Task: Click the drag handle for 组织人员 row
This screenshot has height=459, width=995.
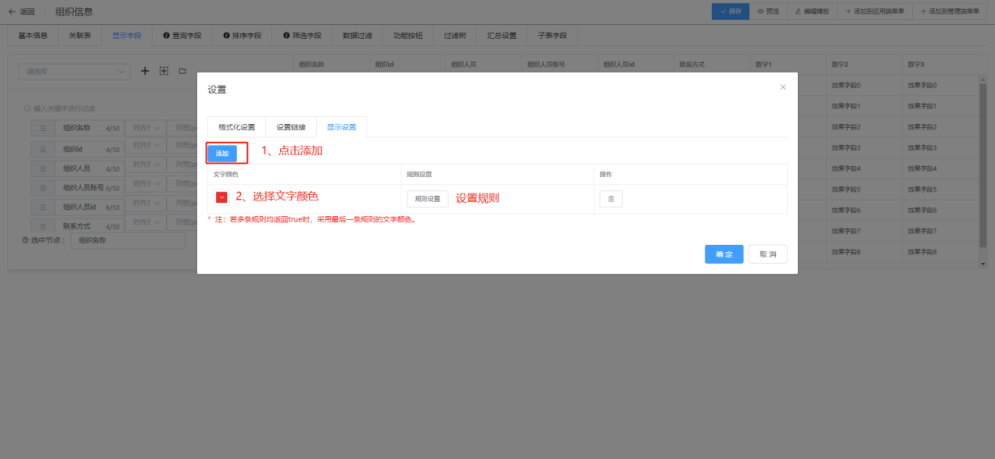Action: coord(44,168)
